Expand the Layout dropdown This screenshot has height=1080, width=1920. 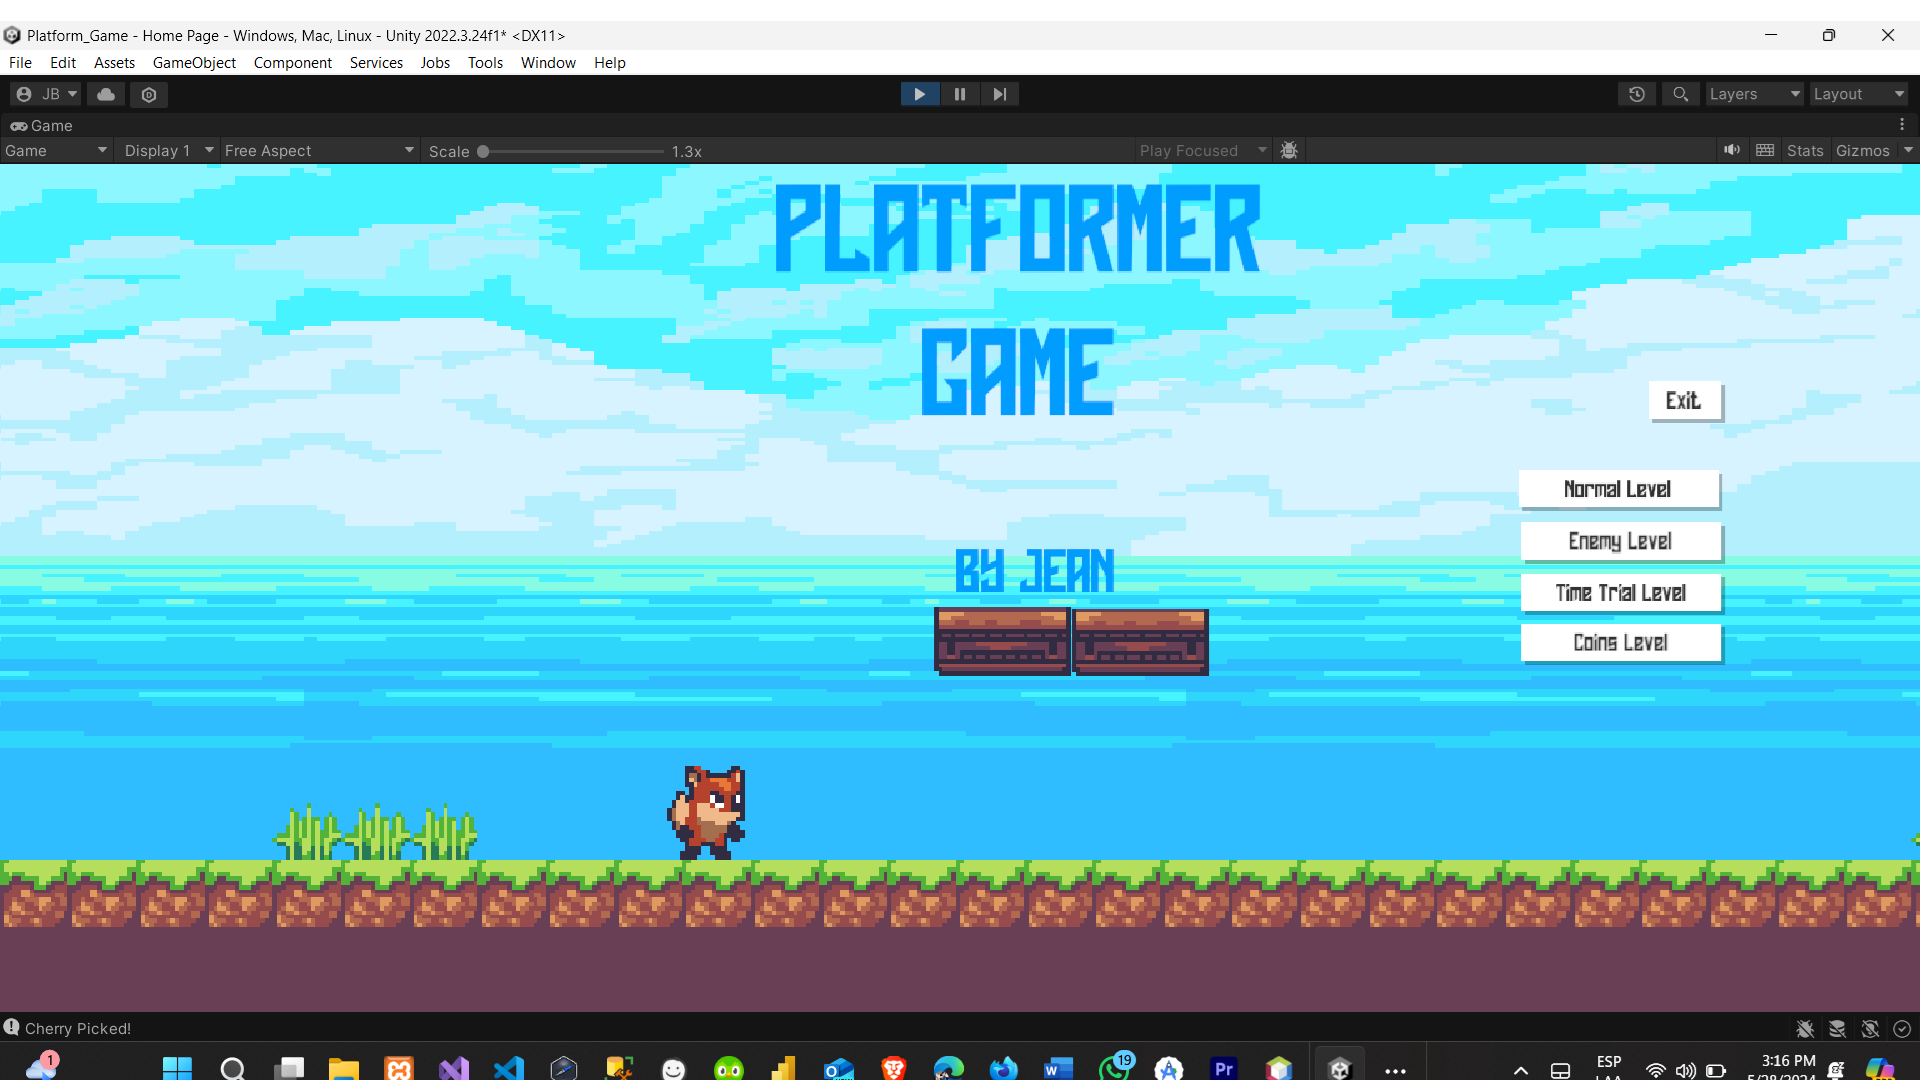pos(1859,94)
